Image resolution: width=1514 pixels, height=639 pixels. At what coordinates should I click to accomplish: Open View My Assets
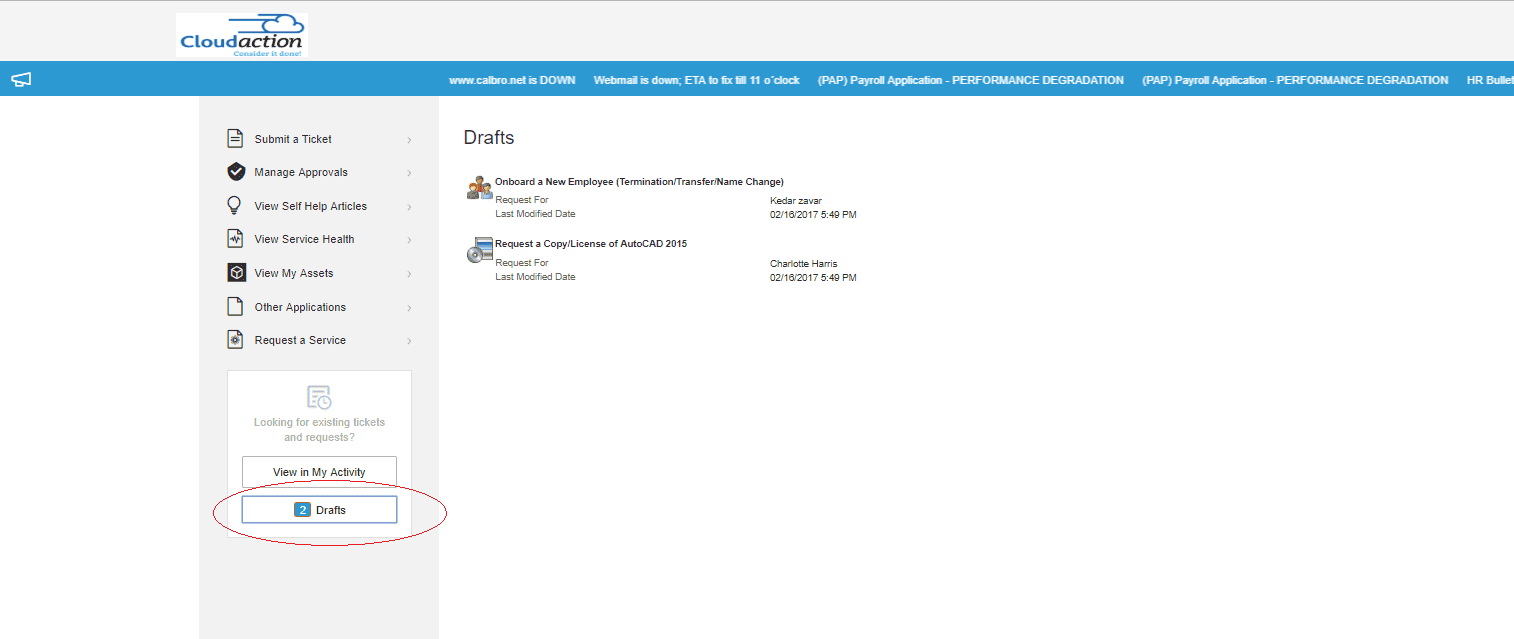pyautogui.click(x=319, y=273)
